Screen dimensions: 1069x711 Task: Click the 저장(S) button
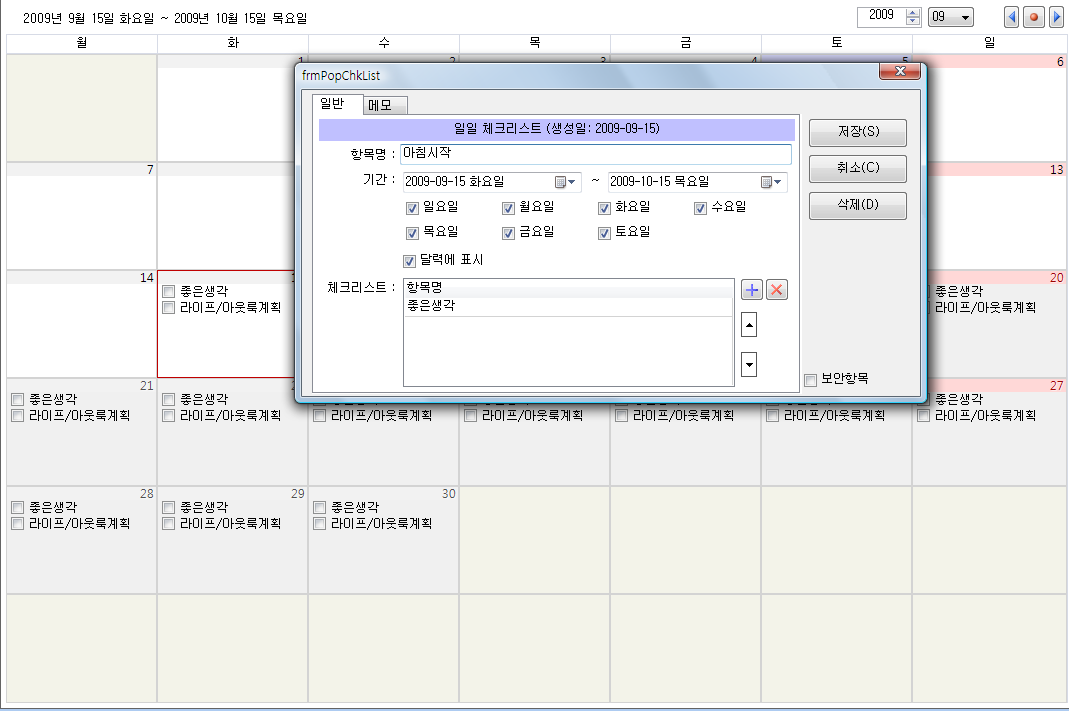[858, 132]
